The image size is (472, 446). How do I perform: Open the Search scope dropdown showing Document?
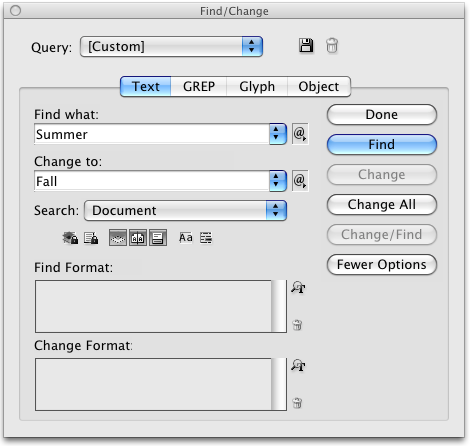point(186,210)
